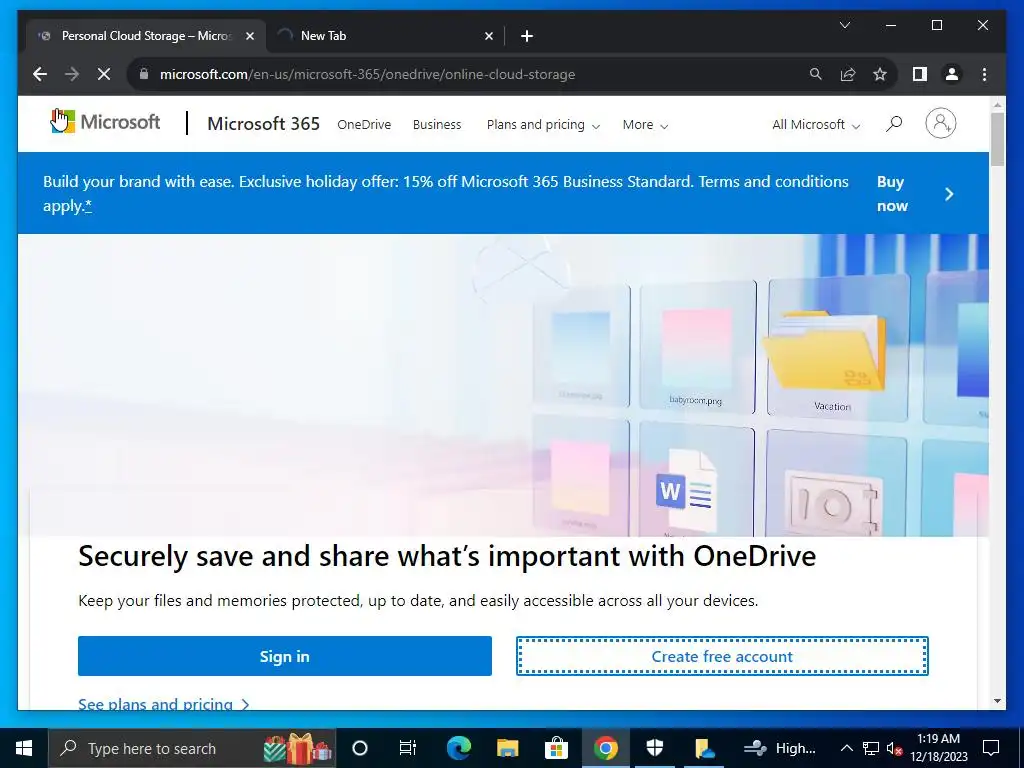Screen dimensions: 1024x768
Task: Click Chrome's zoom magnifier icon in address bar
Action: tap(816, 74)
